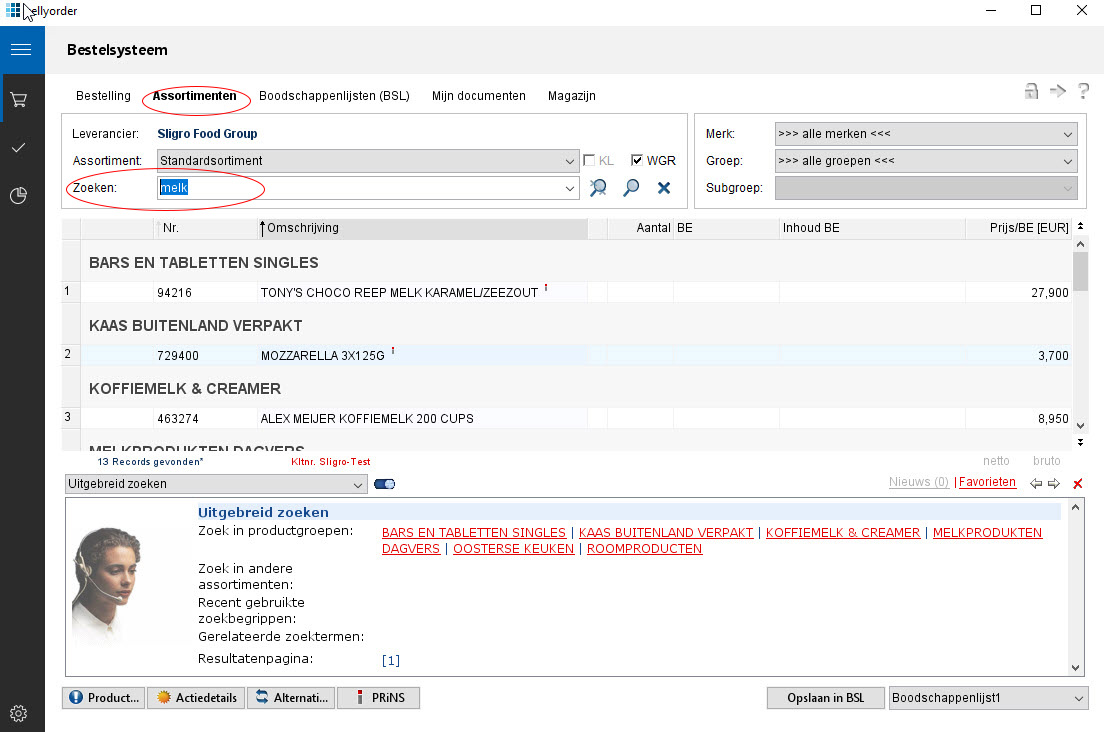The width and height of the screenshot is (1104, 732).
Task: Enable the KL checkbox
Action: 590,161
